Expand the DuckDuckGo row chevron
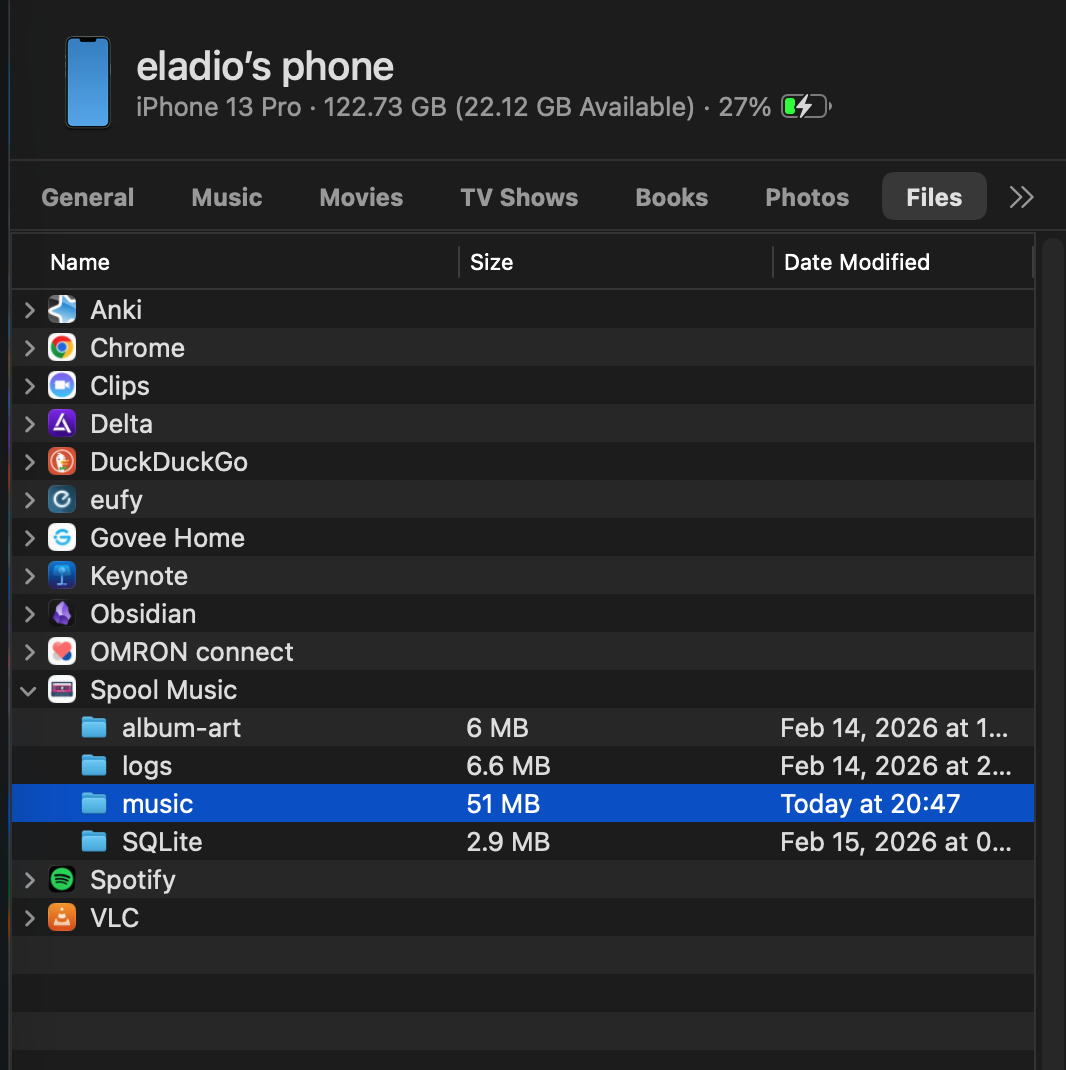Screen dimensions: 1066x1070 pos(29,462)
